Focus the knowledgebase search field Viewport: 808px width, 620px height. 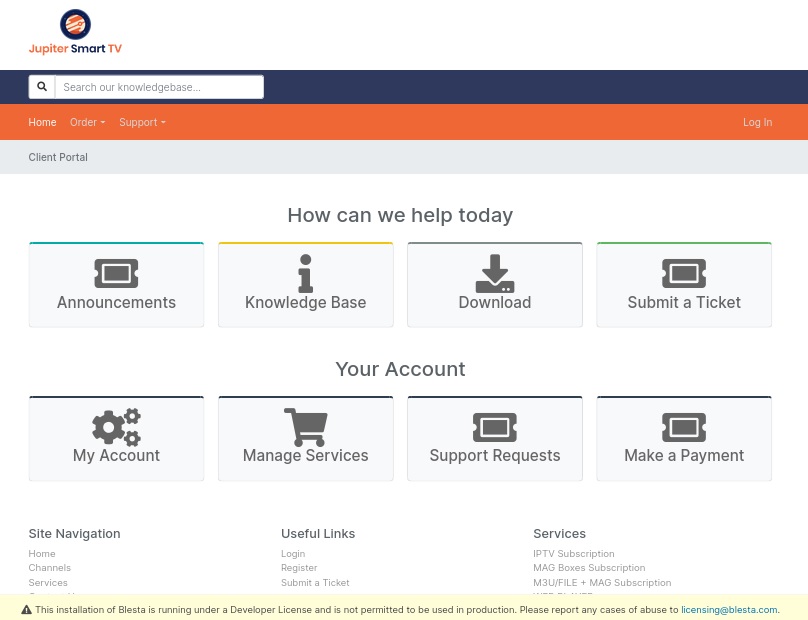coord(159,87)
